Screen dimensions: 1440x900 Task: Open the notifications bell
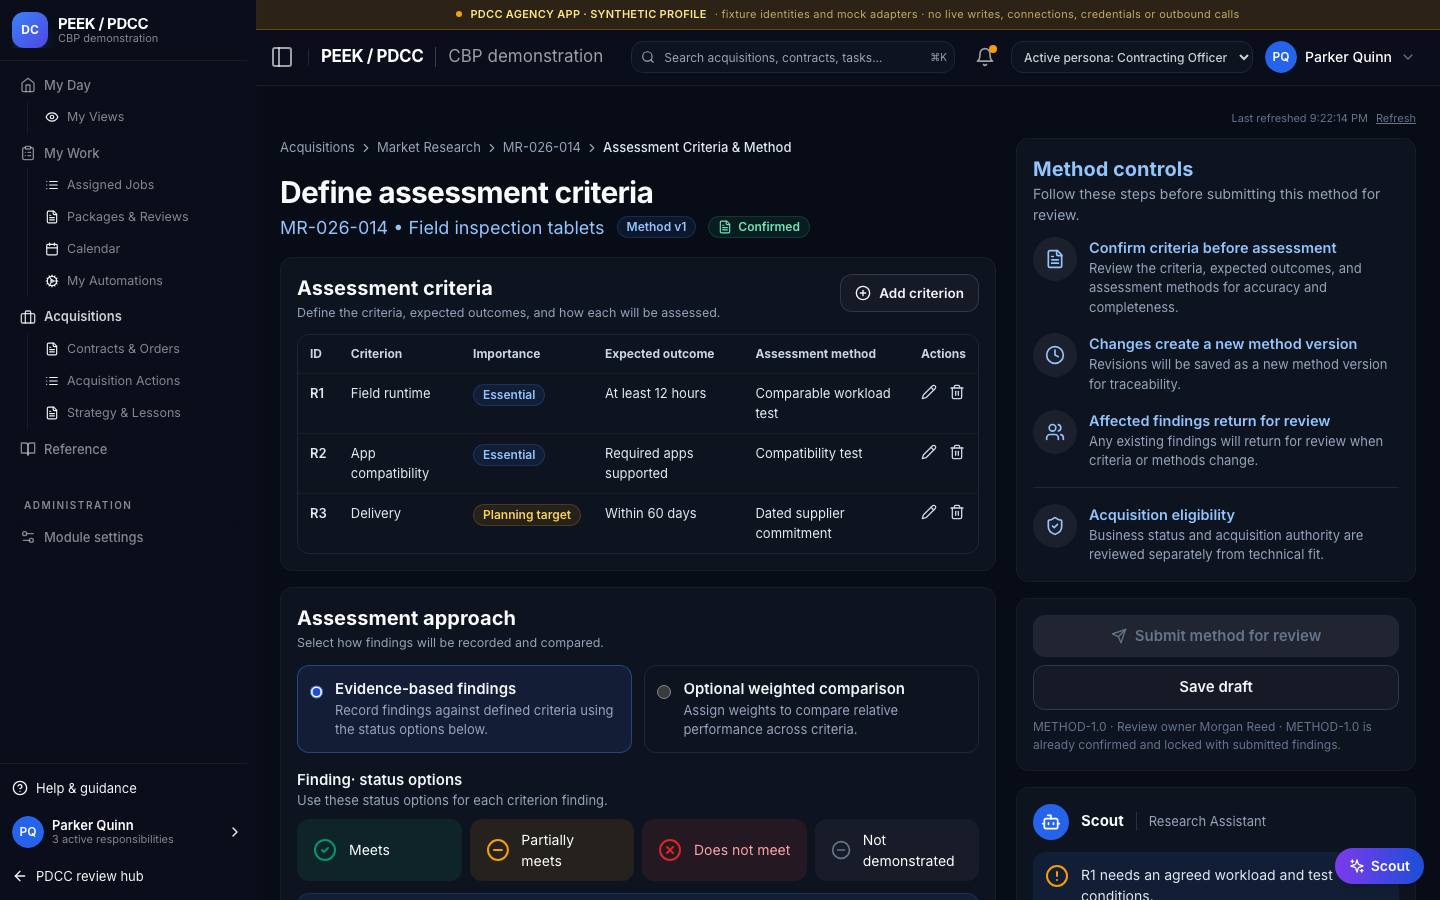985,57
